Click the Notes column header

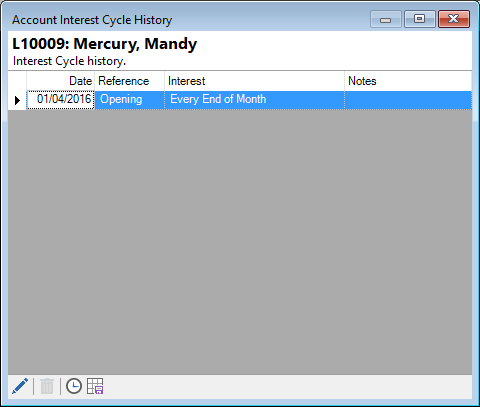(x=408, y=81)
